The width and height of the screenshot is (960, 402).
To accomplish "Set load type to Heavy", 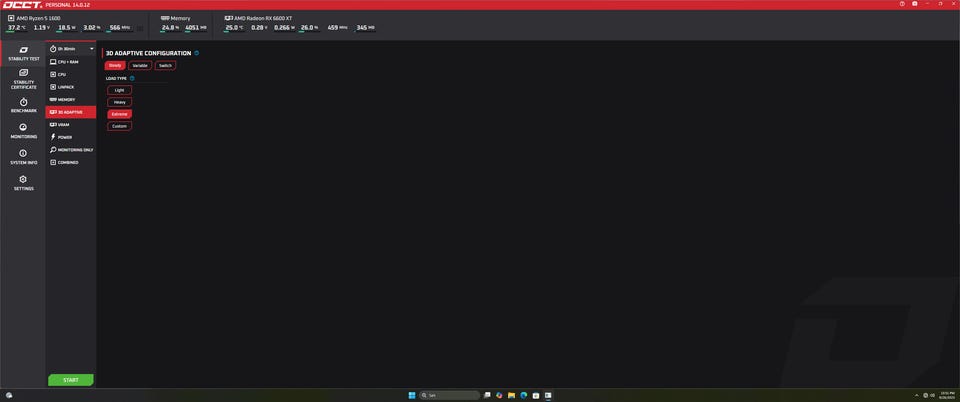I will tap(119, 102).
